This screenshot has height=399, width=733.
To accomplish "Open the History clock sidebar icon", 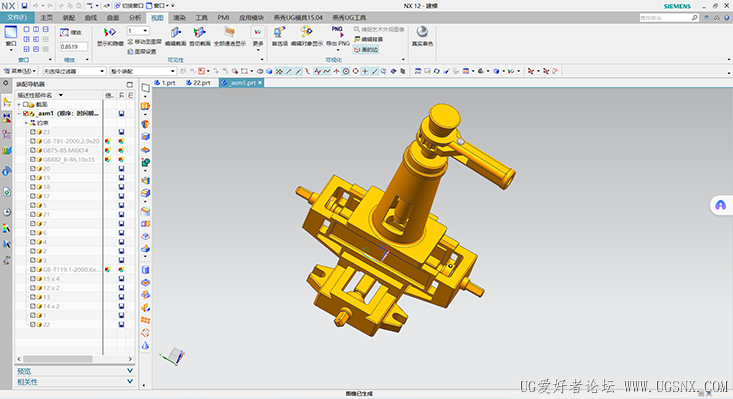I will click(x=7, y=212).
